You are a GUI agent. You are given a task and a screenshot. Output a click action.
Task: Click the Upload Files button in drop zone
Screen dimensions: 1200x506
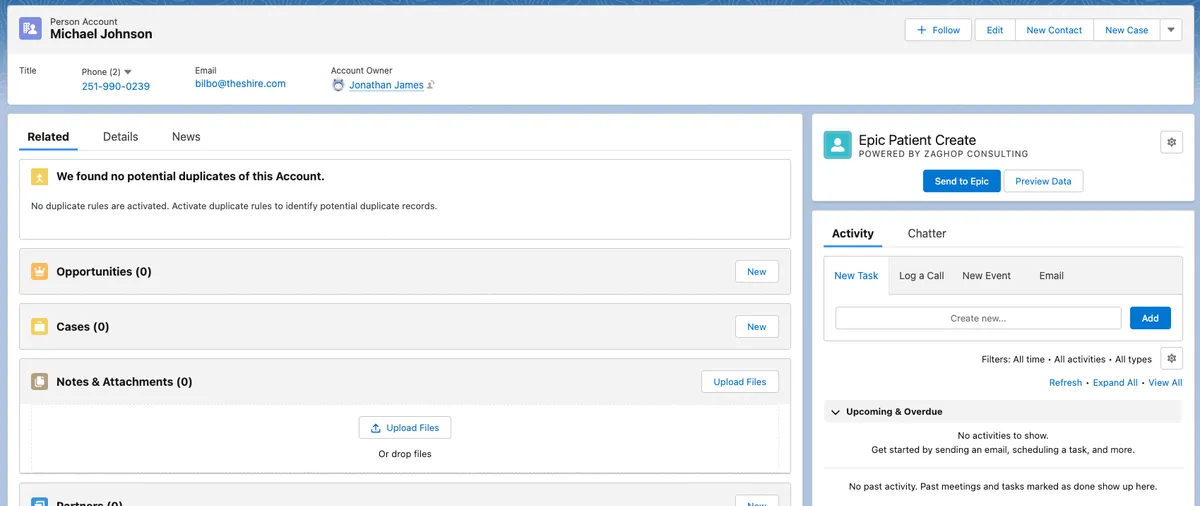(x=405, y=427)
